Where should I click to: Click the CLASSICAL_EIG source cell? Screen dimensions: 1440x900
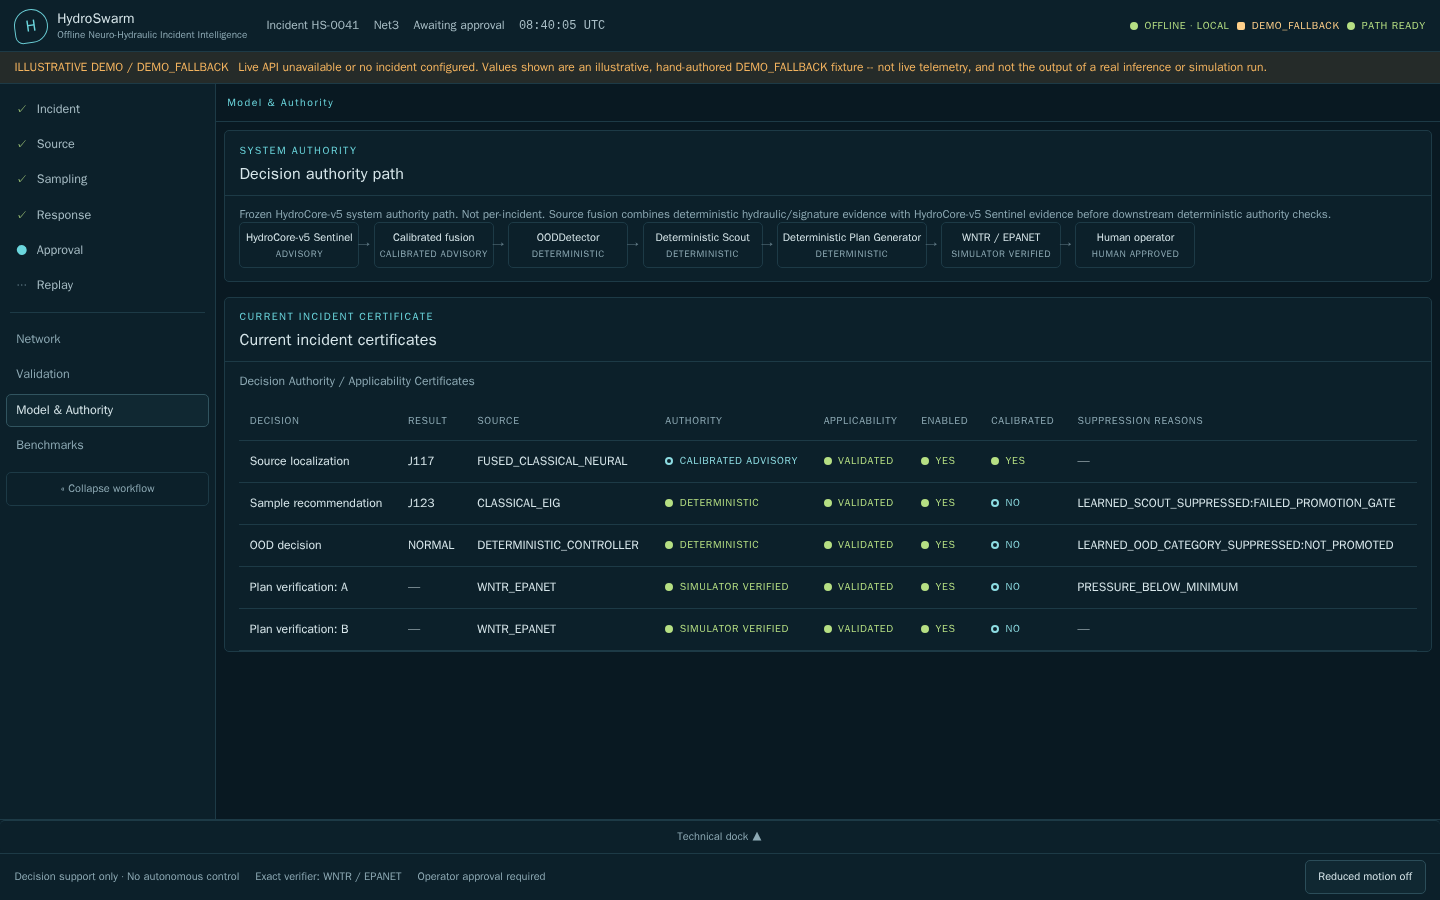519,503
